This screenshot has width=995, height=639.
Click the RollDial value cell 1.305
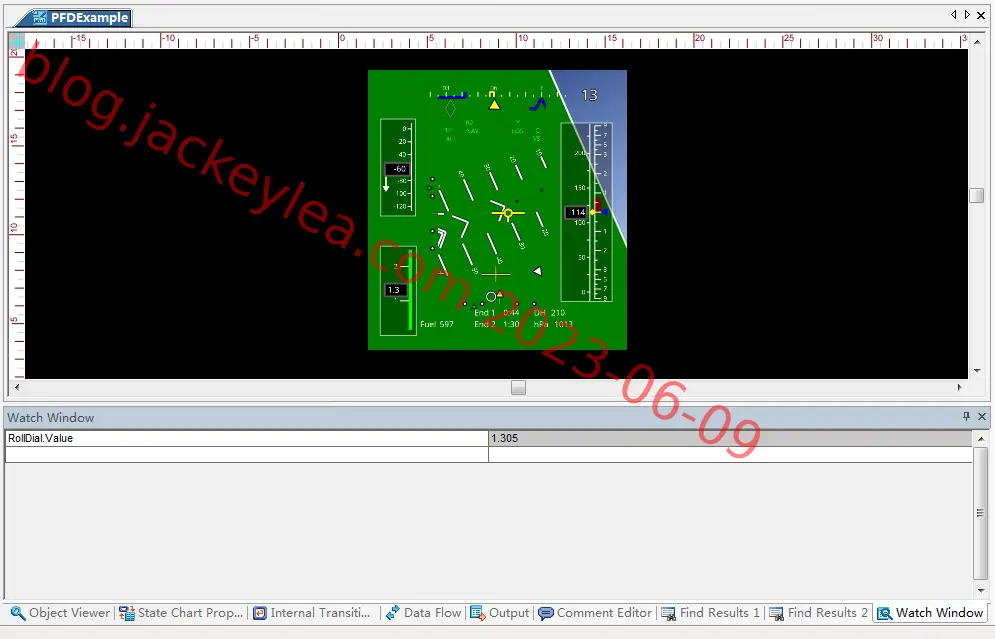730,438
